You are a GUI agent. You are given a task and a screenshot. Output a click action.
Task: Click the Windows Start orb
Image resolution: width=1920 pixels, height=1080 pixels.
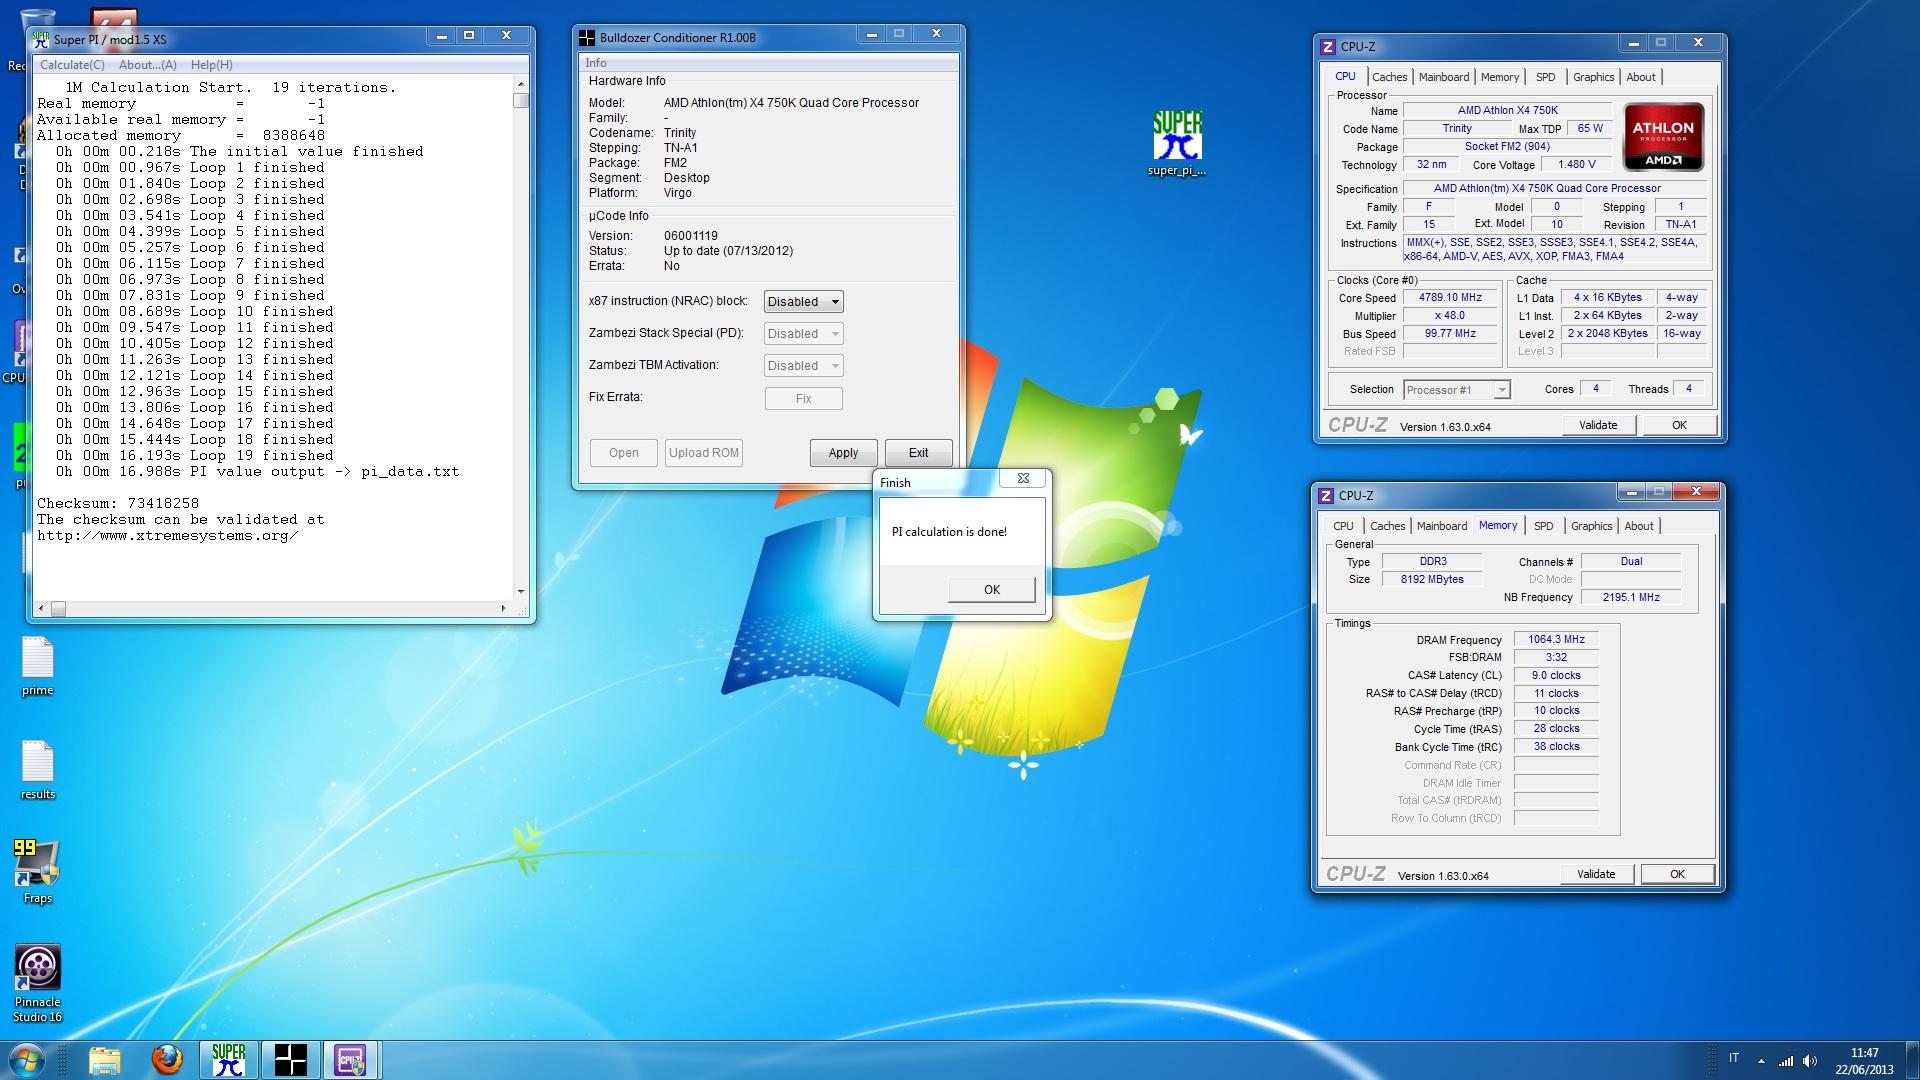[x=27, y=1060]
